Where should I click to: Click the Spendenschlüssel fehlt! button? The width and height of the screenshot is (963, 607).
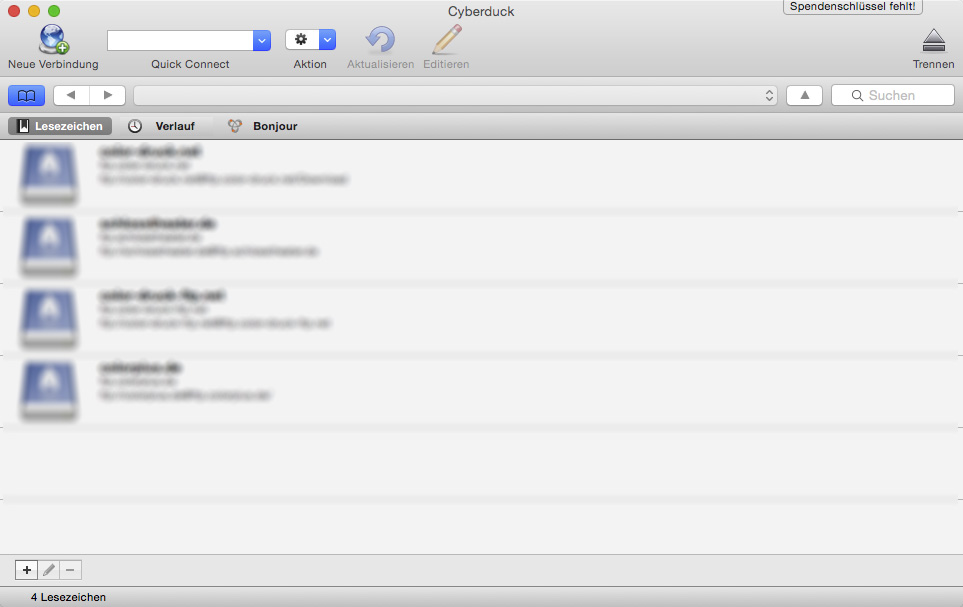point(852,7)
